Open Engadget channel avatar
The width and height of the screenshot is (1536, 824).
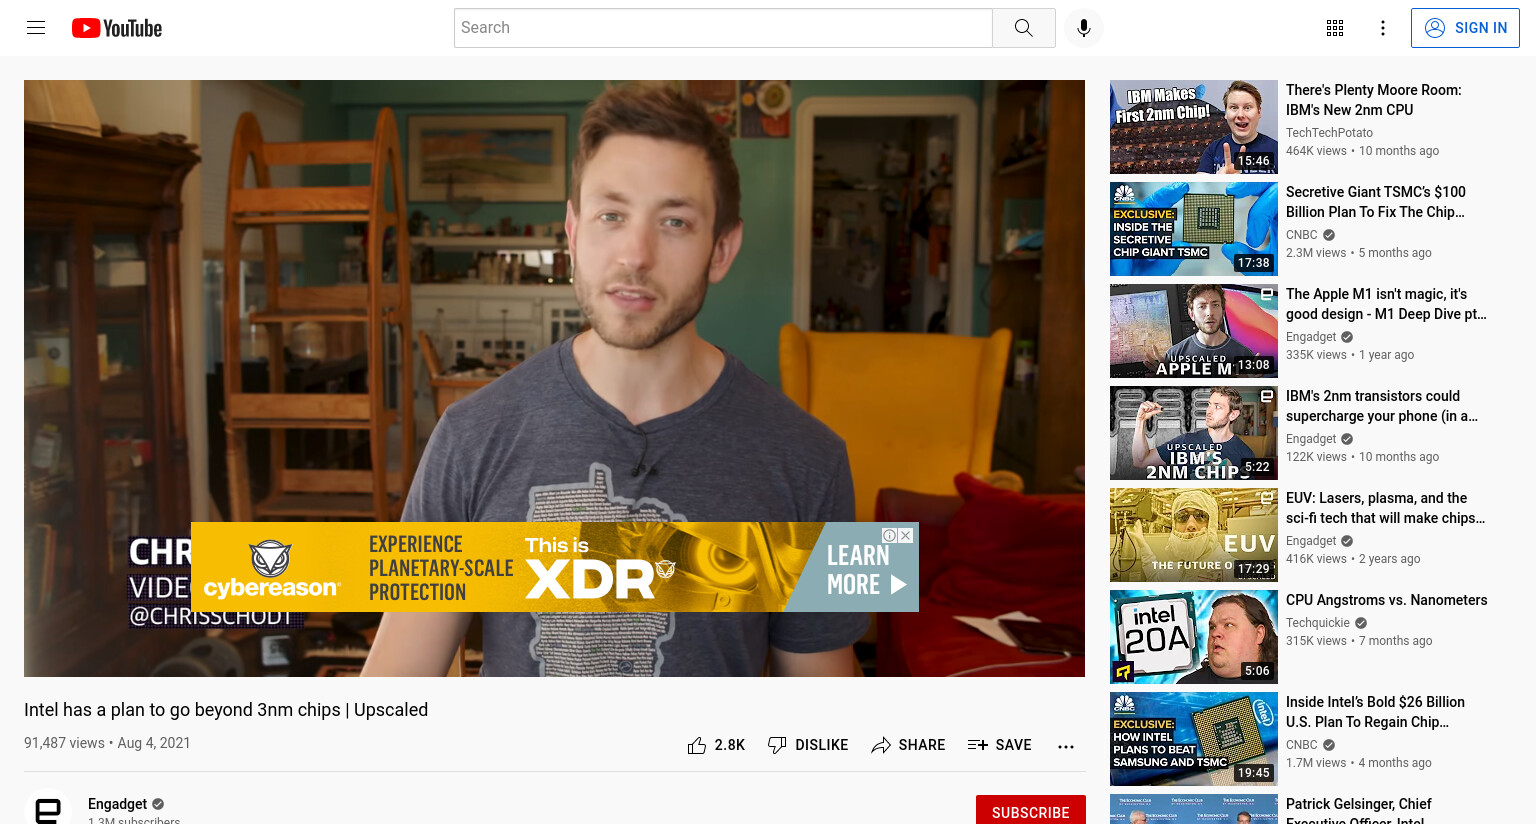(x=48, y=808)
